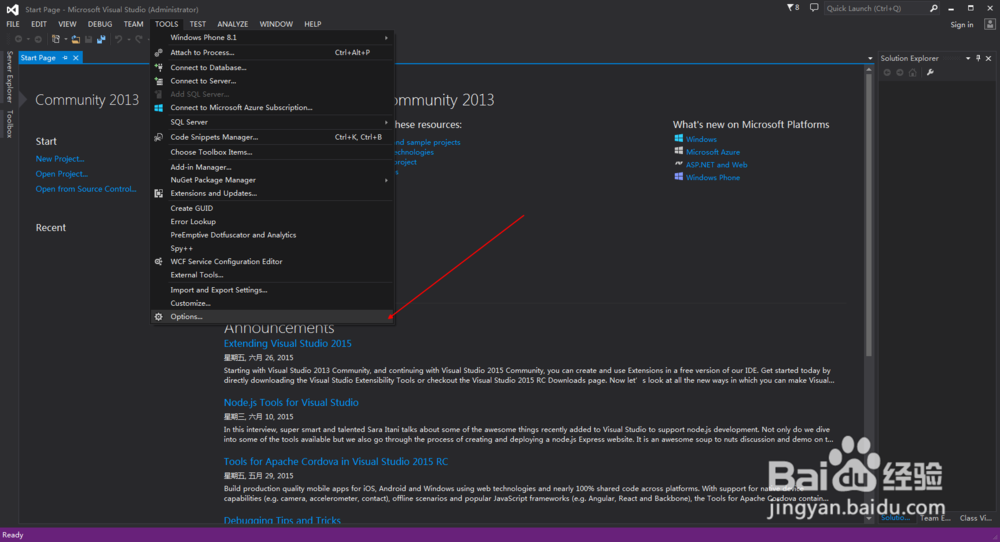Collapse the Start Page side panel triangle
Viewport: 1000px width, 542px height.
point(23,99)
